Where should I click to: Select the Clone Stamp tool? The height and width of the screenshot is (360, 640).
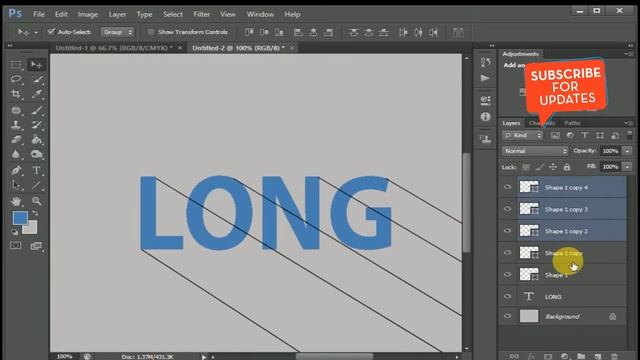tap(16, 125)
